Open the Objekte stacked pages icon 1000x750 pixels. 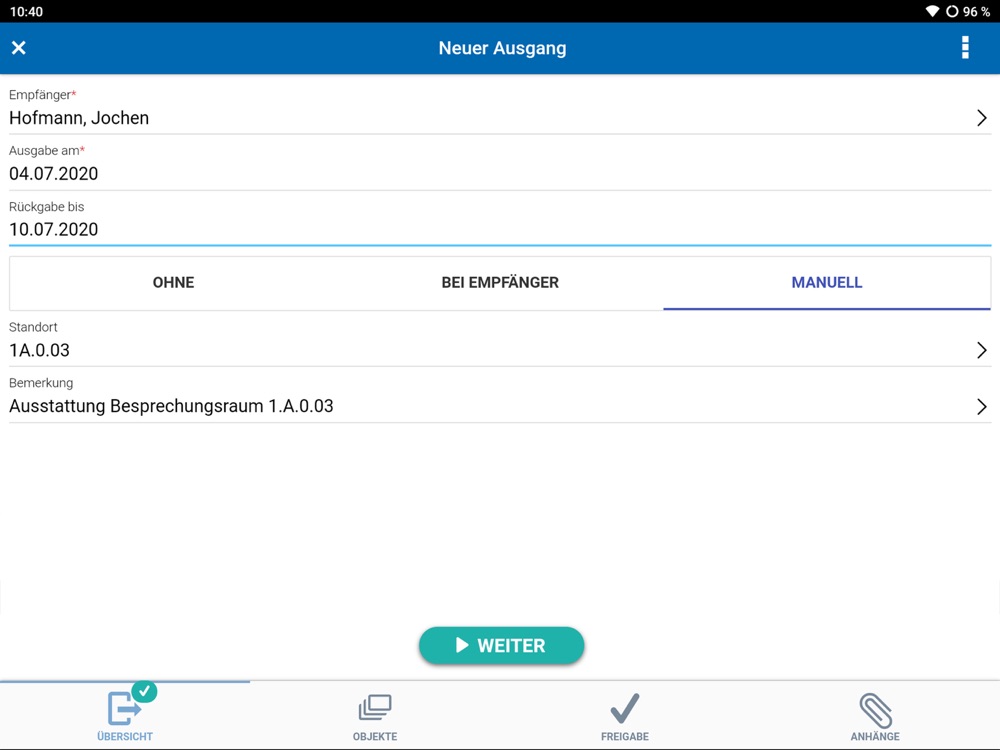(x=375, y=707)
